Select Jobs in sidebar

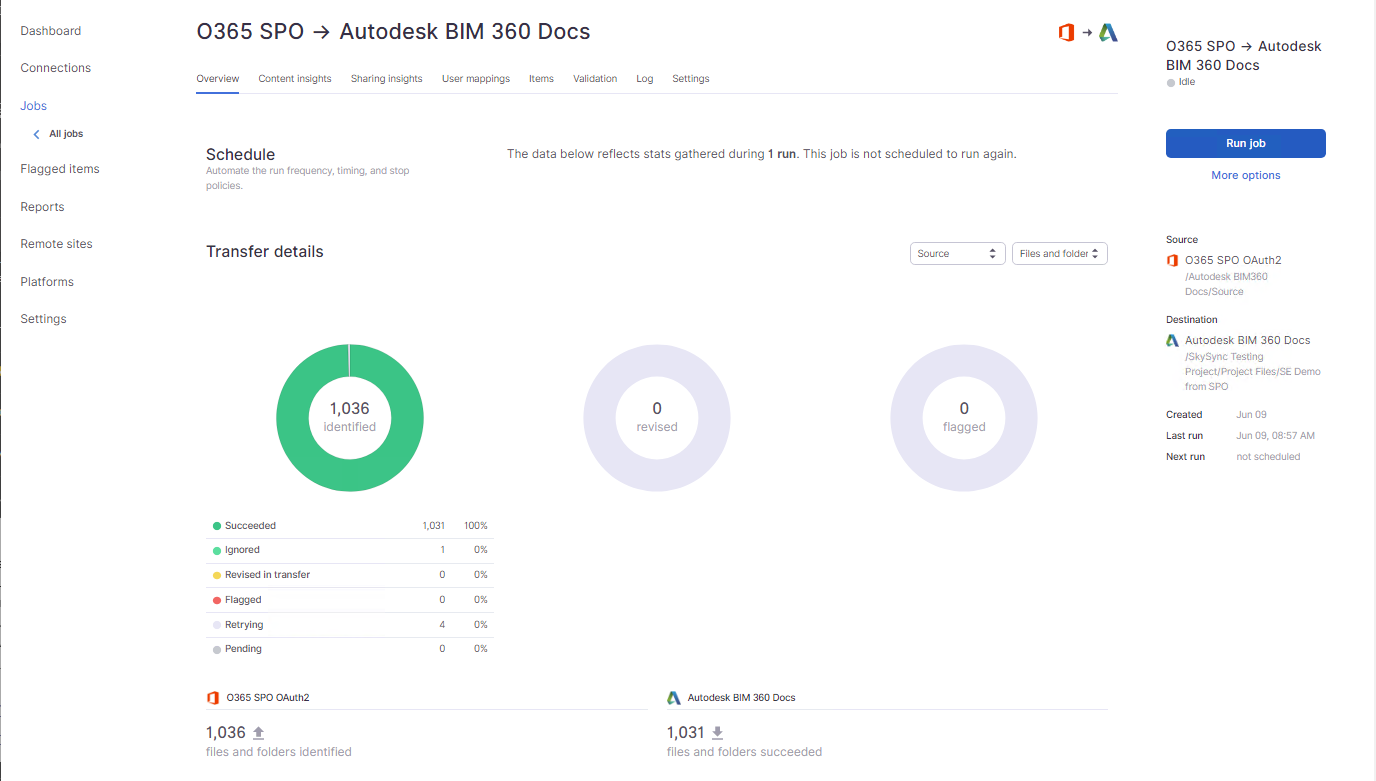[34, 106]
